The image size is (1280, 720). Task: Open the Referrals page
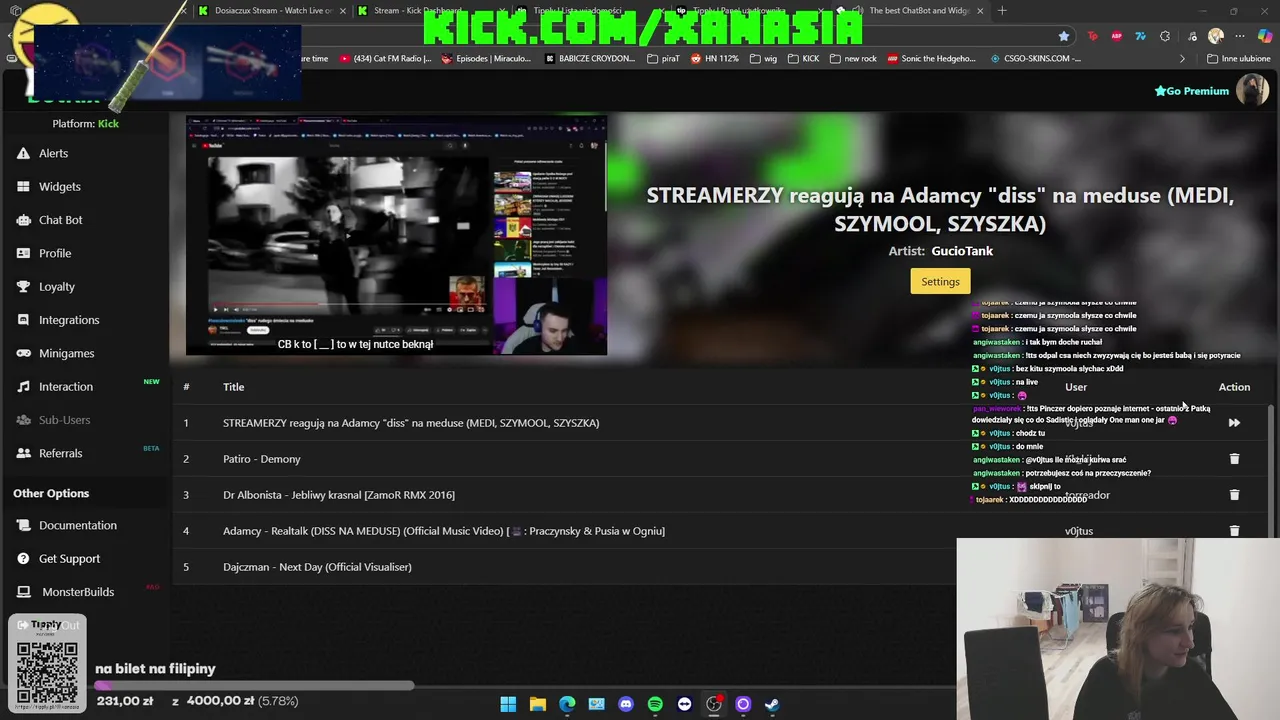tap(49, 453)
